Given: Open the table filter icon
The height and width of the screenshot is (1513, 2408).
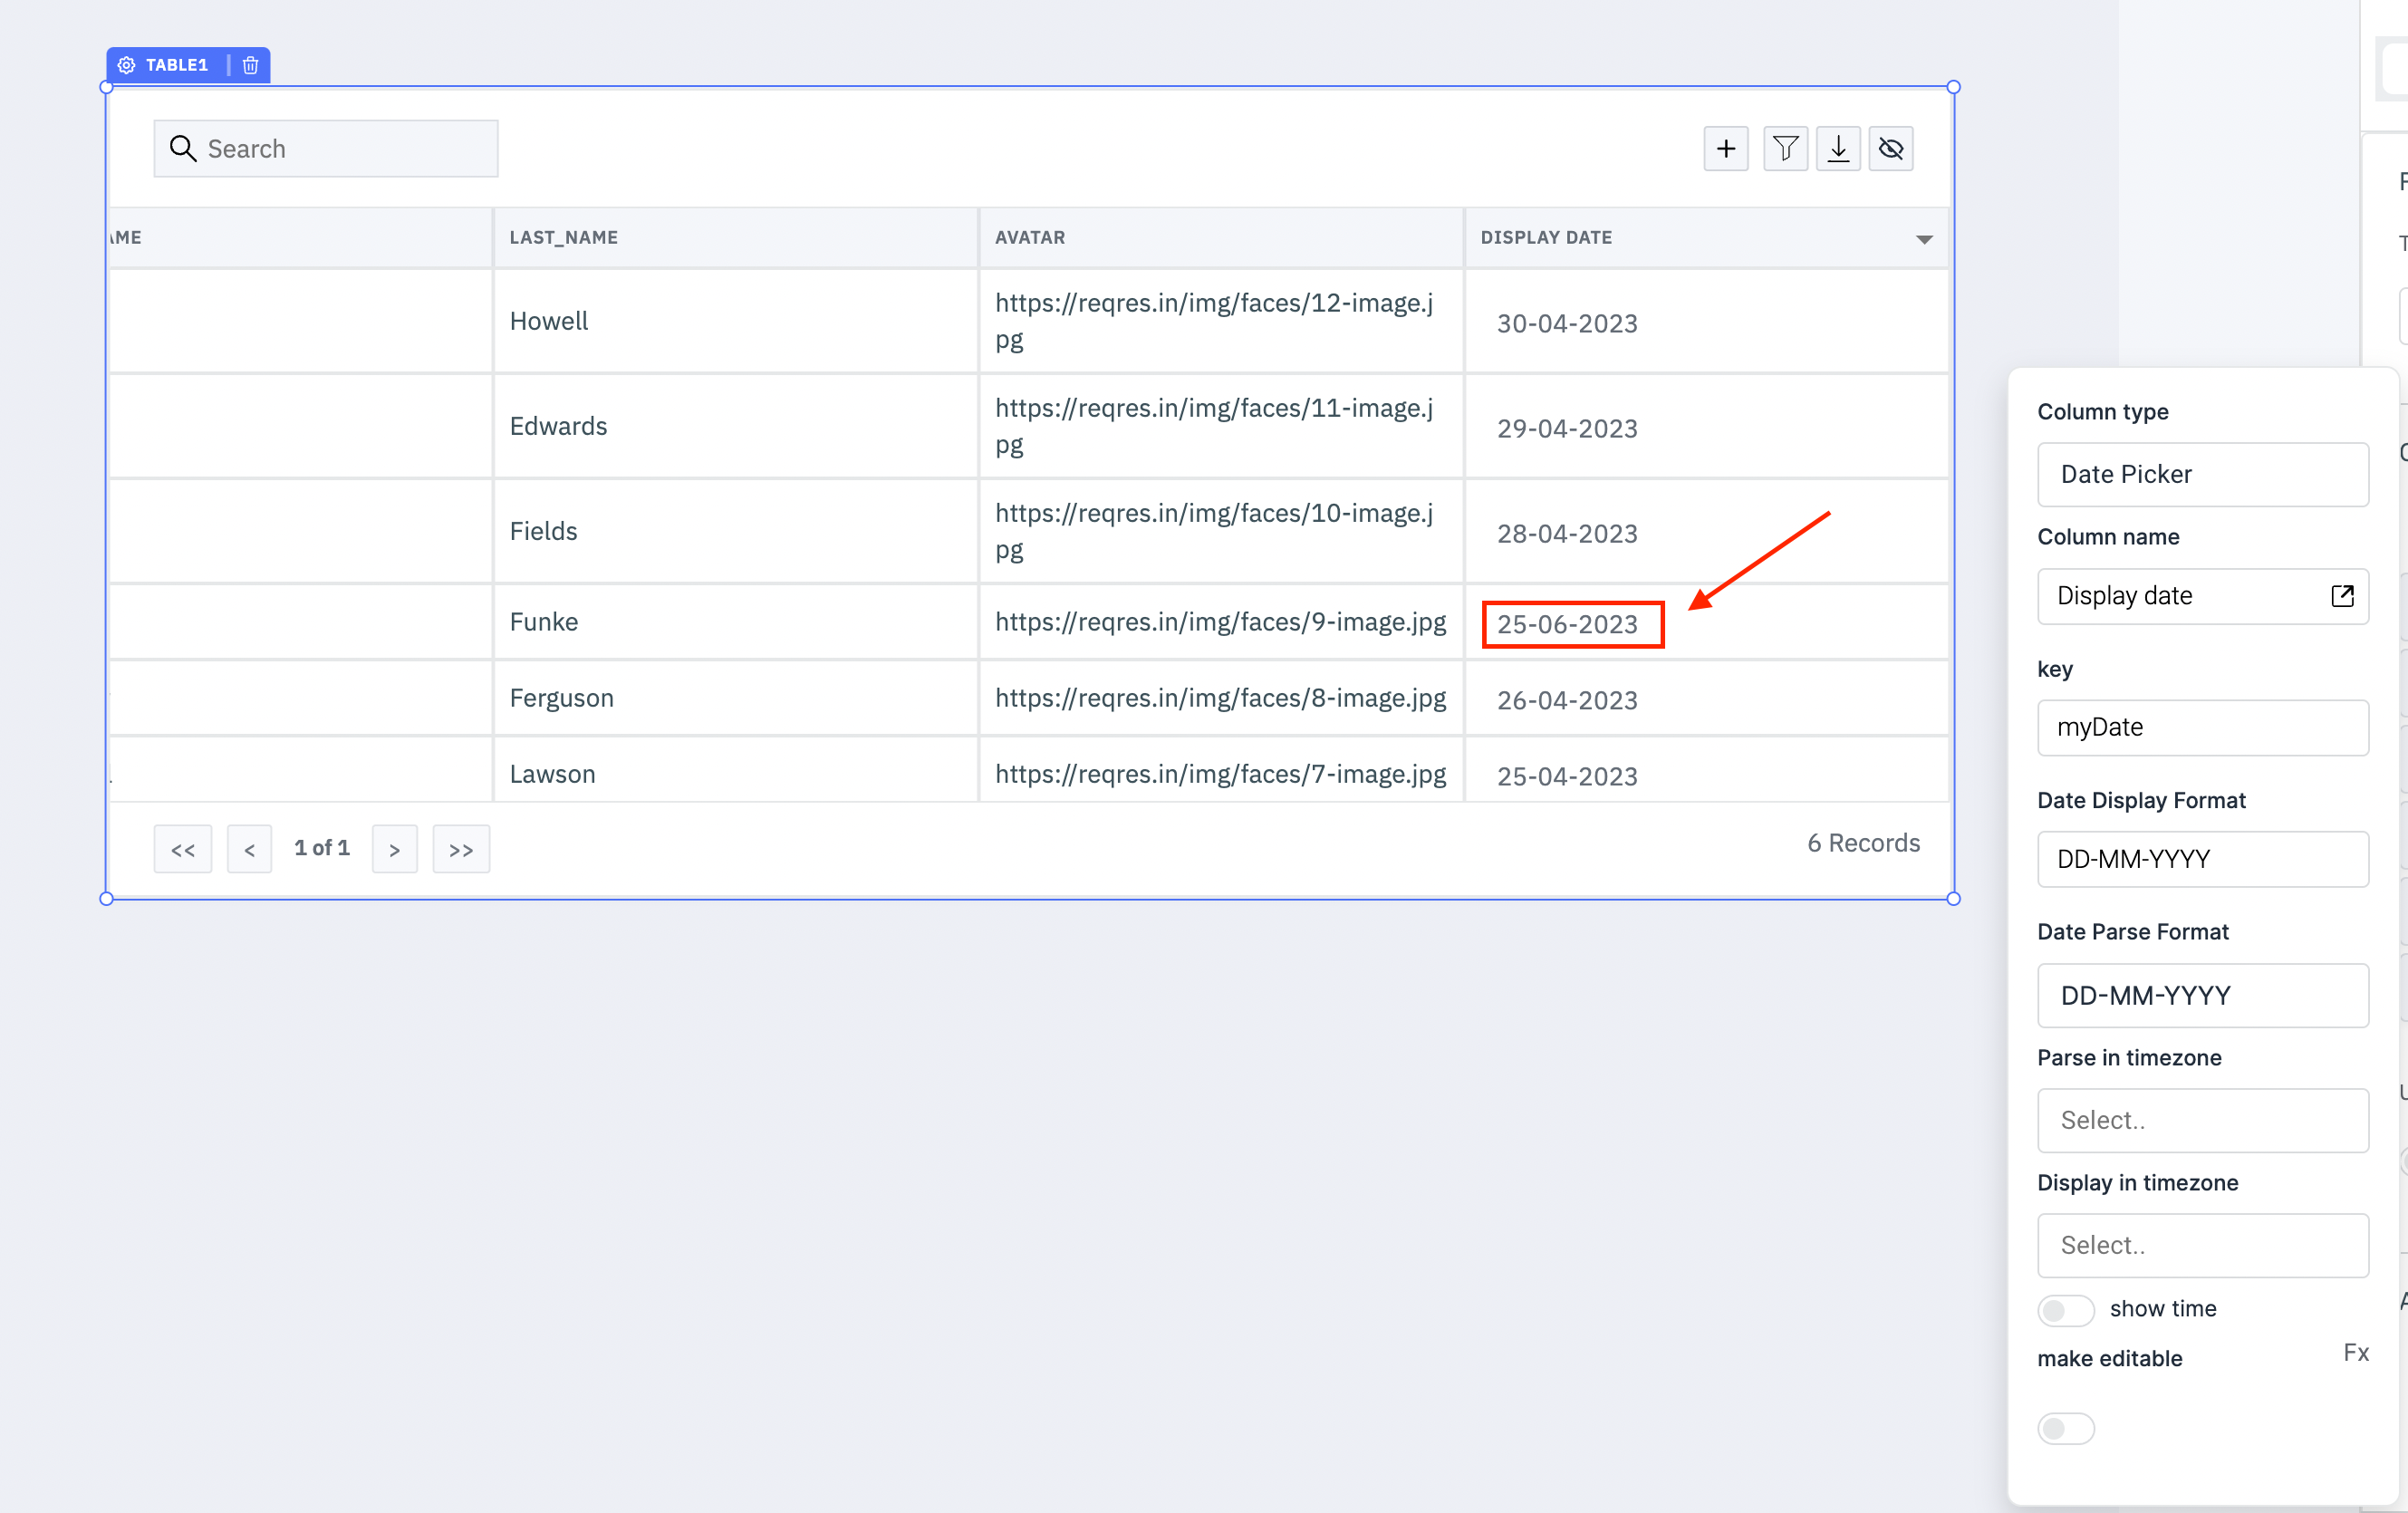Looking at the screenshot, I should pyautogui.click(x=1786, y=148).
